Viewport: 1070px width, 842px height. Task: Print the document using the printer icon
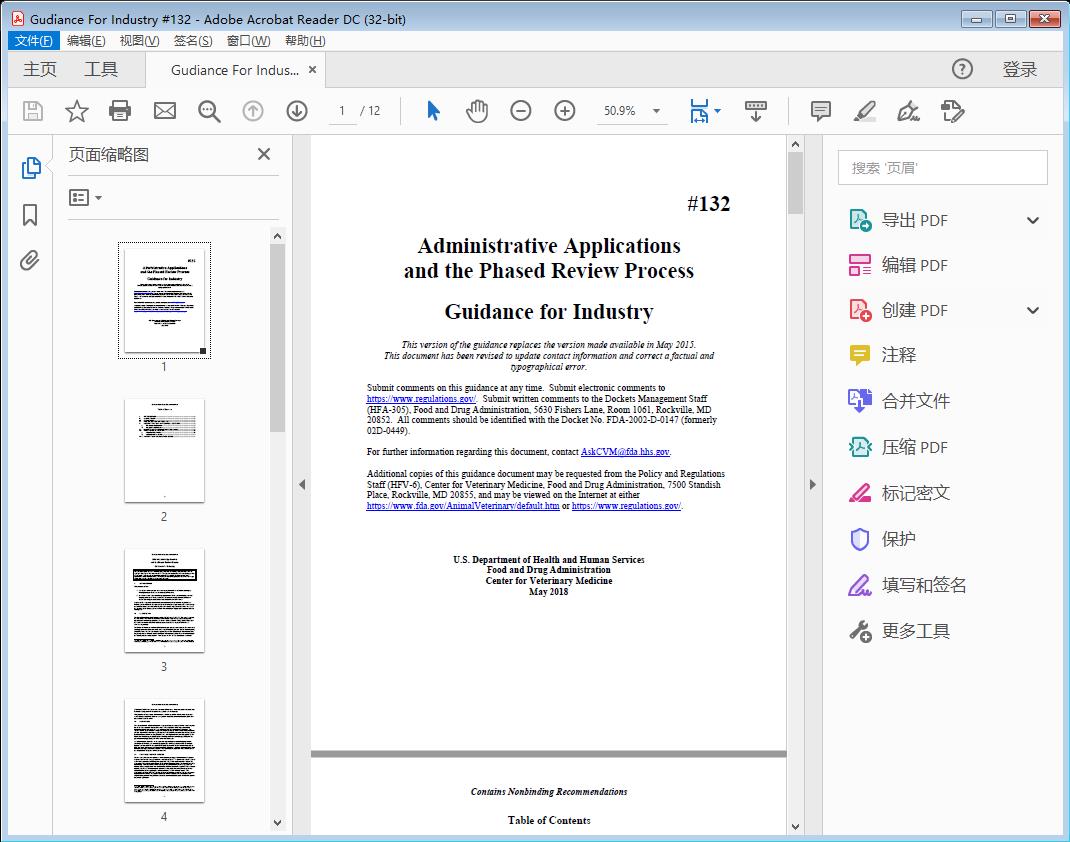120,111
